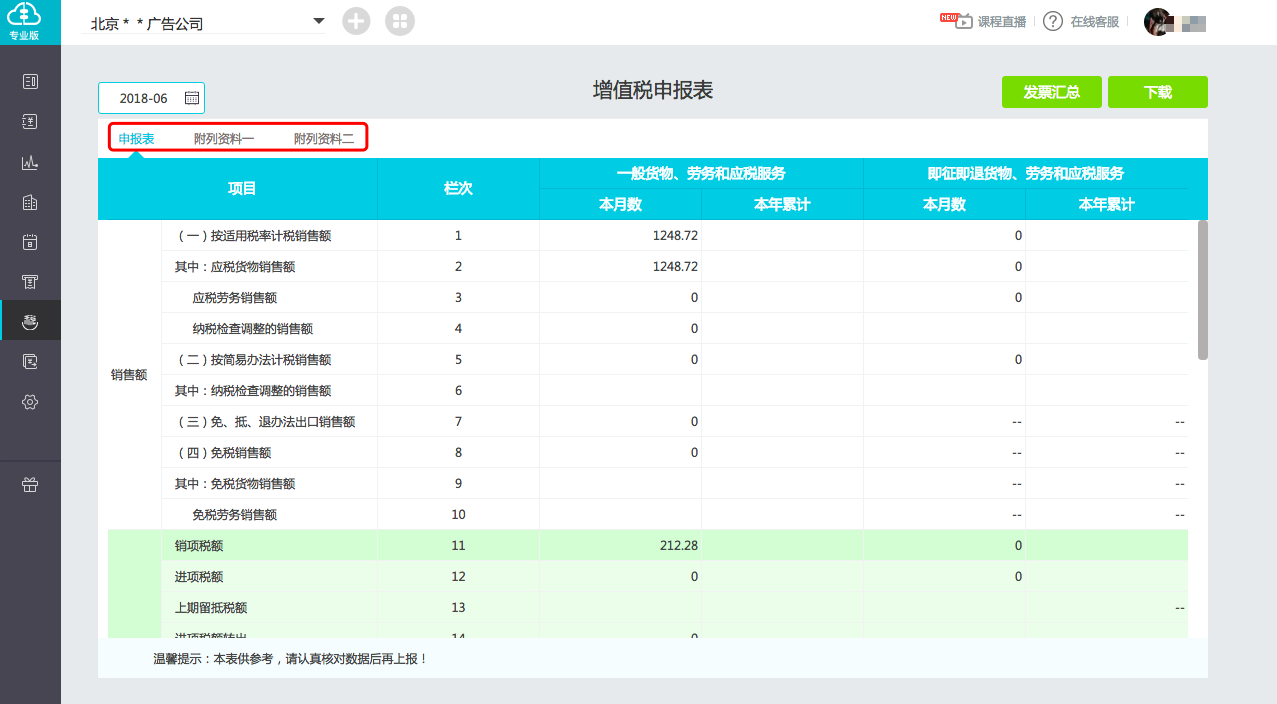Switch to the 附列资料一 tab

(x=224, y=139)
